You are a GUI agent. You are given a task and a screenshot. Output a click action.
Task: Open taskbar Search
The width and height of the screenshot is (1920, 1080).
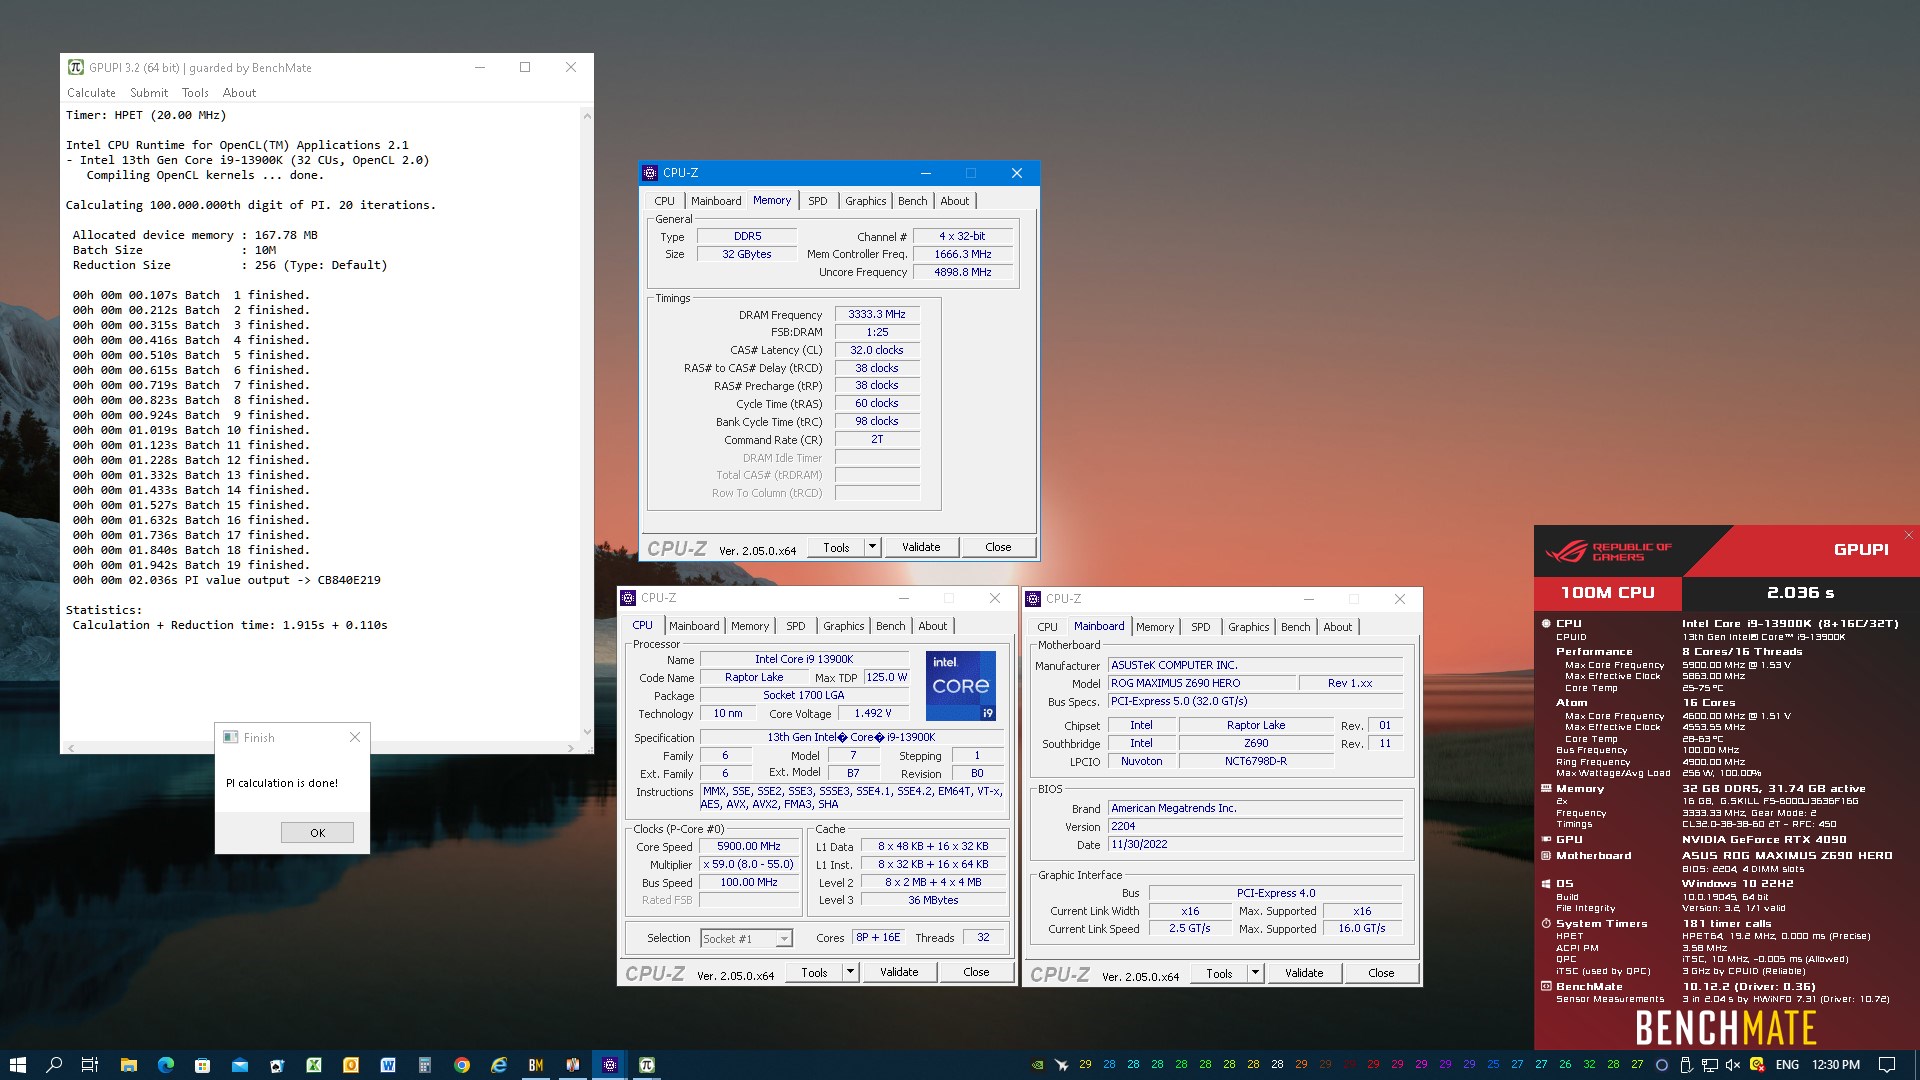[x=54, y=1064]
